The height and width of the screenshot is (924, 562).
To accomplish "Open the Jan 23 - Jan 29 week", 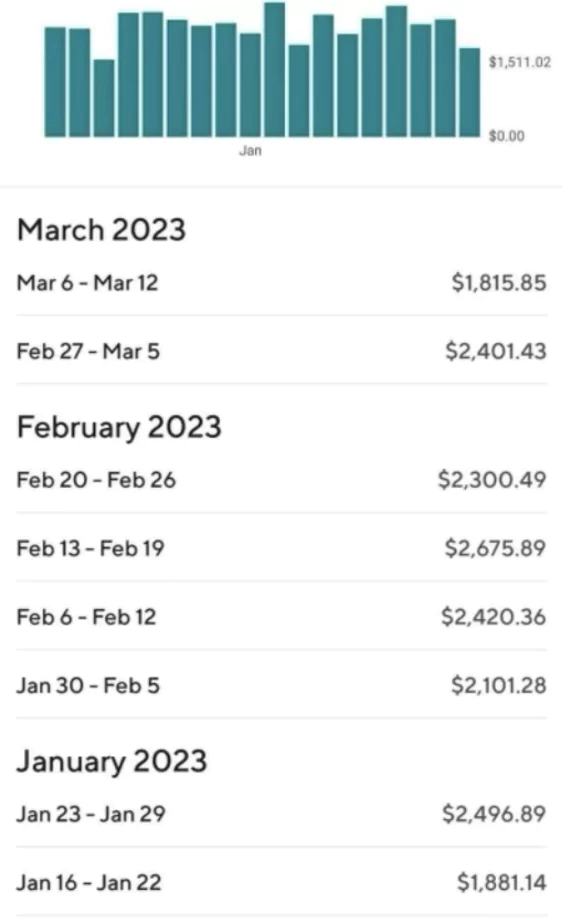I will pyautogui.click(x=282, y=814).
